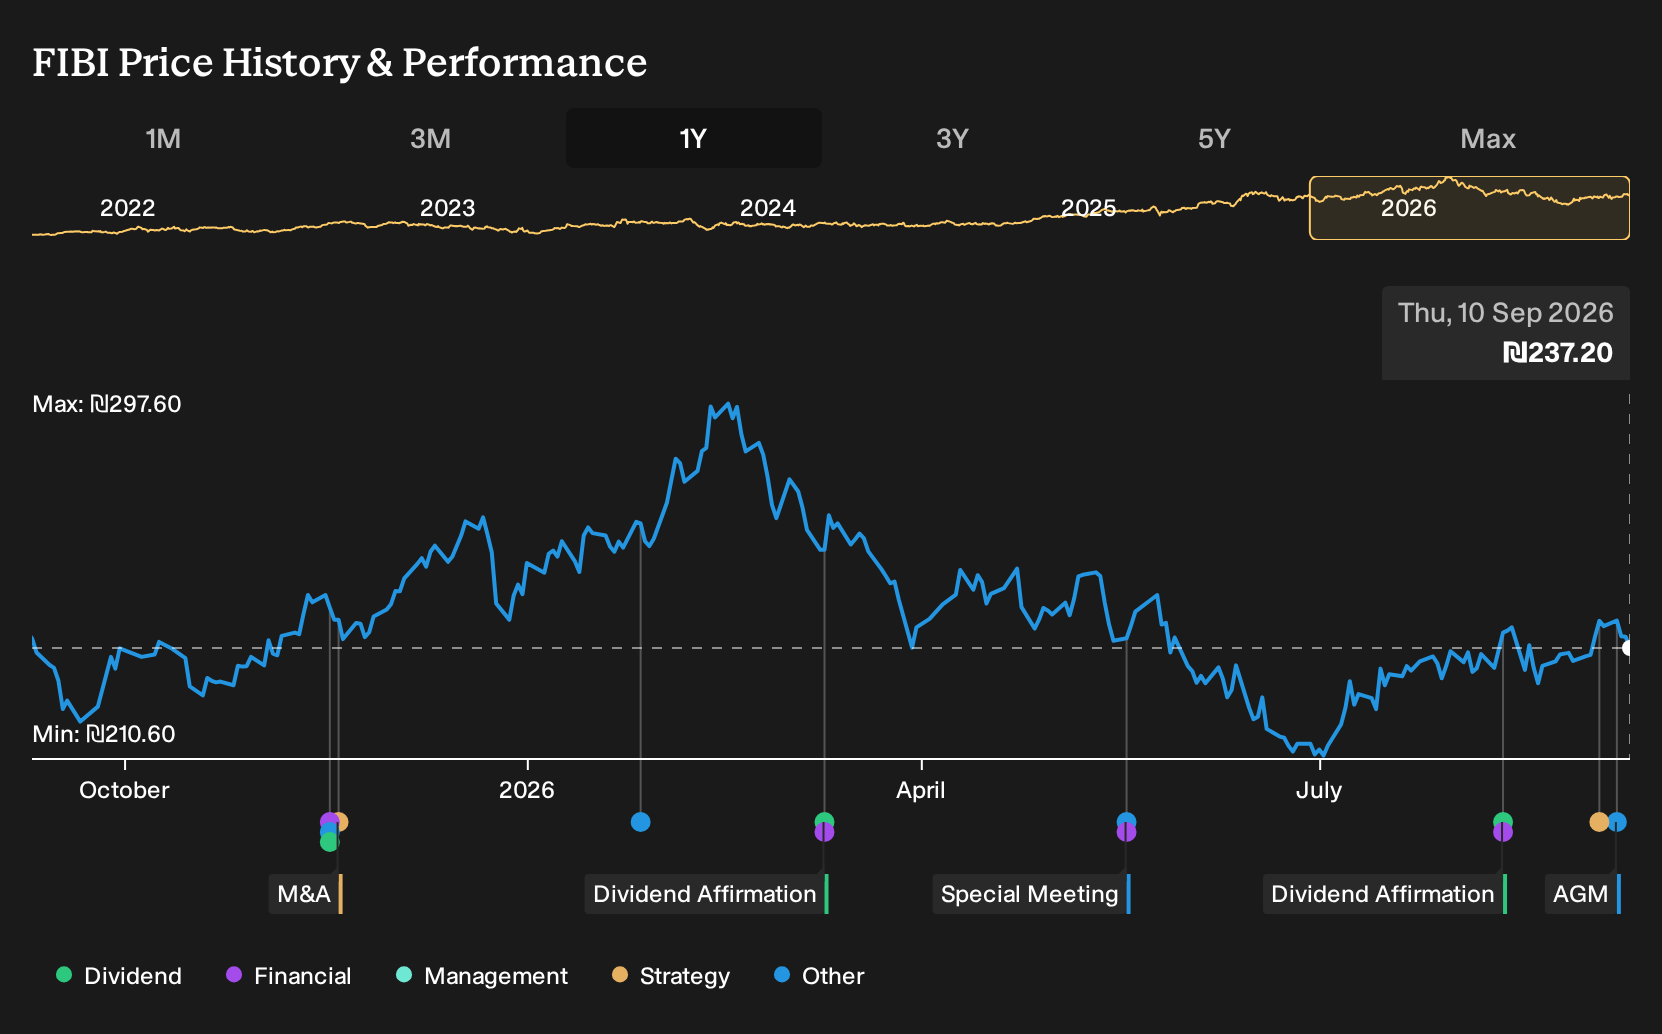Image resolution: width=1662 pixels, height=1034 pixels.
Task: Select the 5Y time range
Action: [x=1214, y=138]
